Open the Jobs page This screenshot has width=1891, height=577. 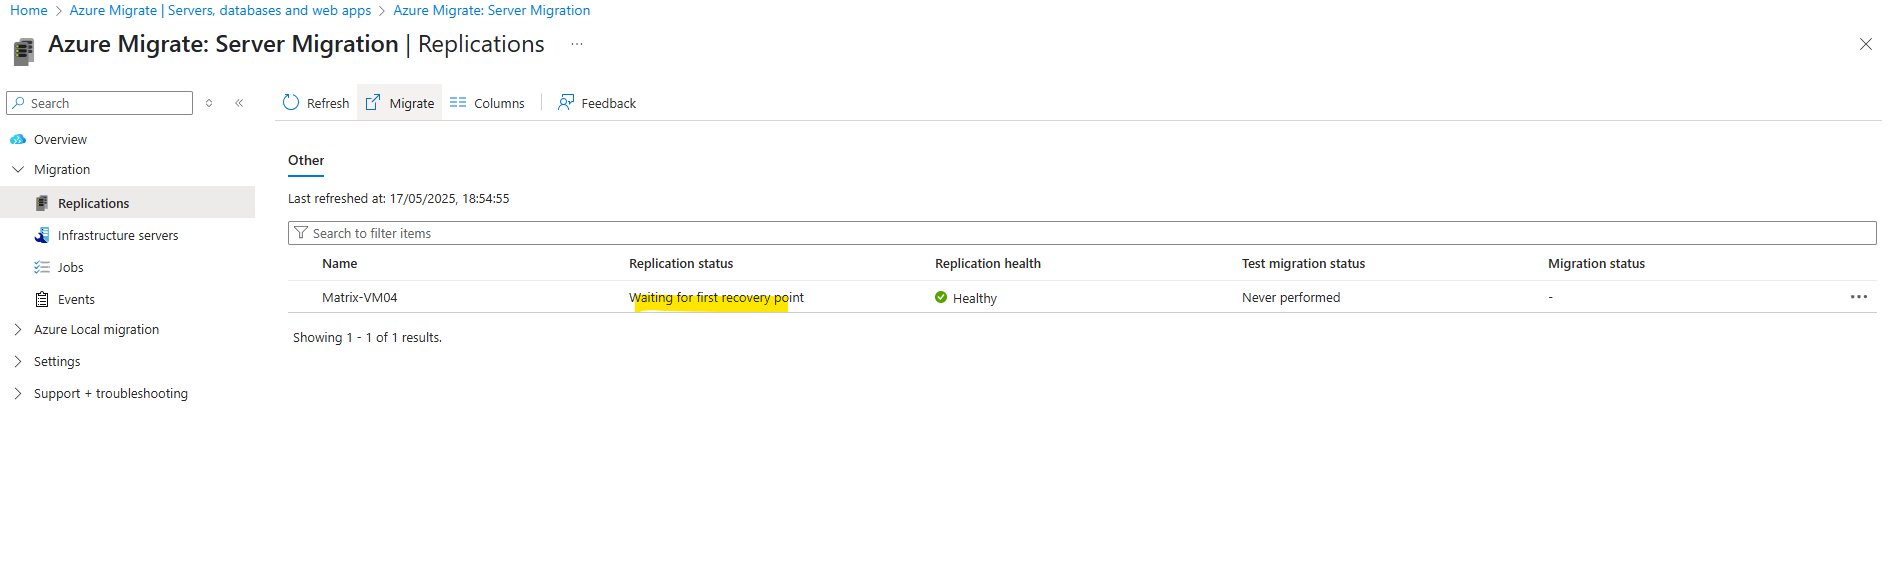(x=70, y=267)
